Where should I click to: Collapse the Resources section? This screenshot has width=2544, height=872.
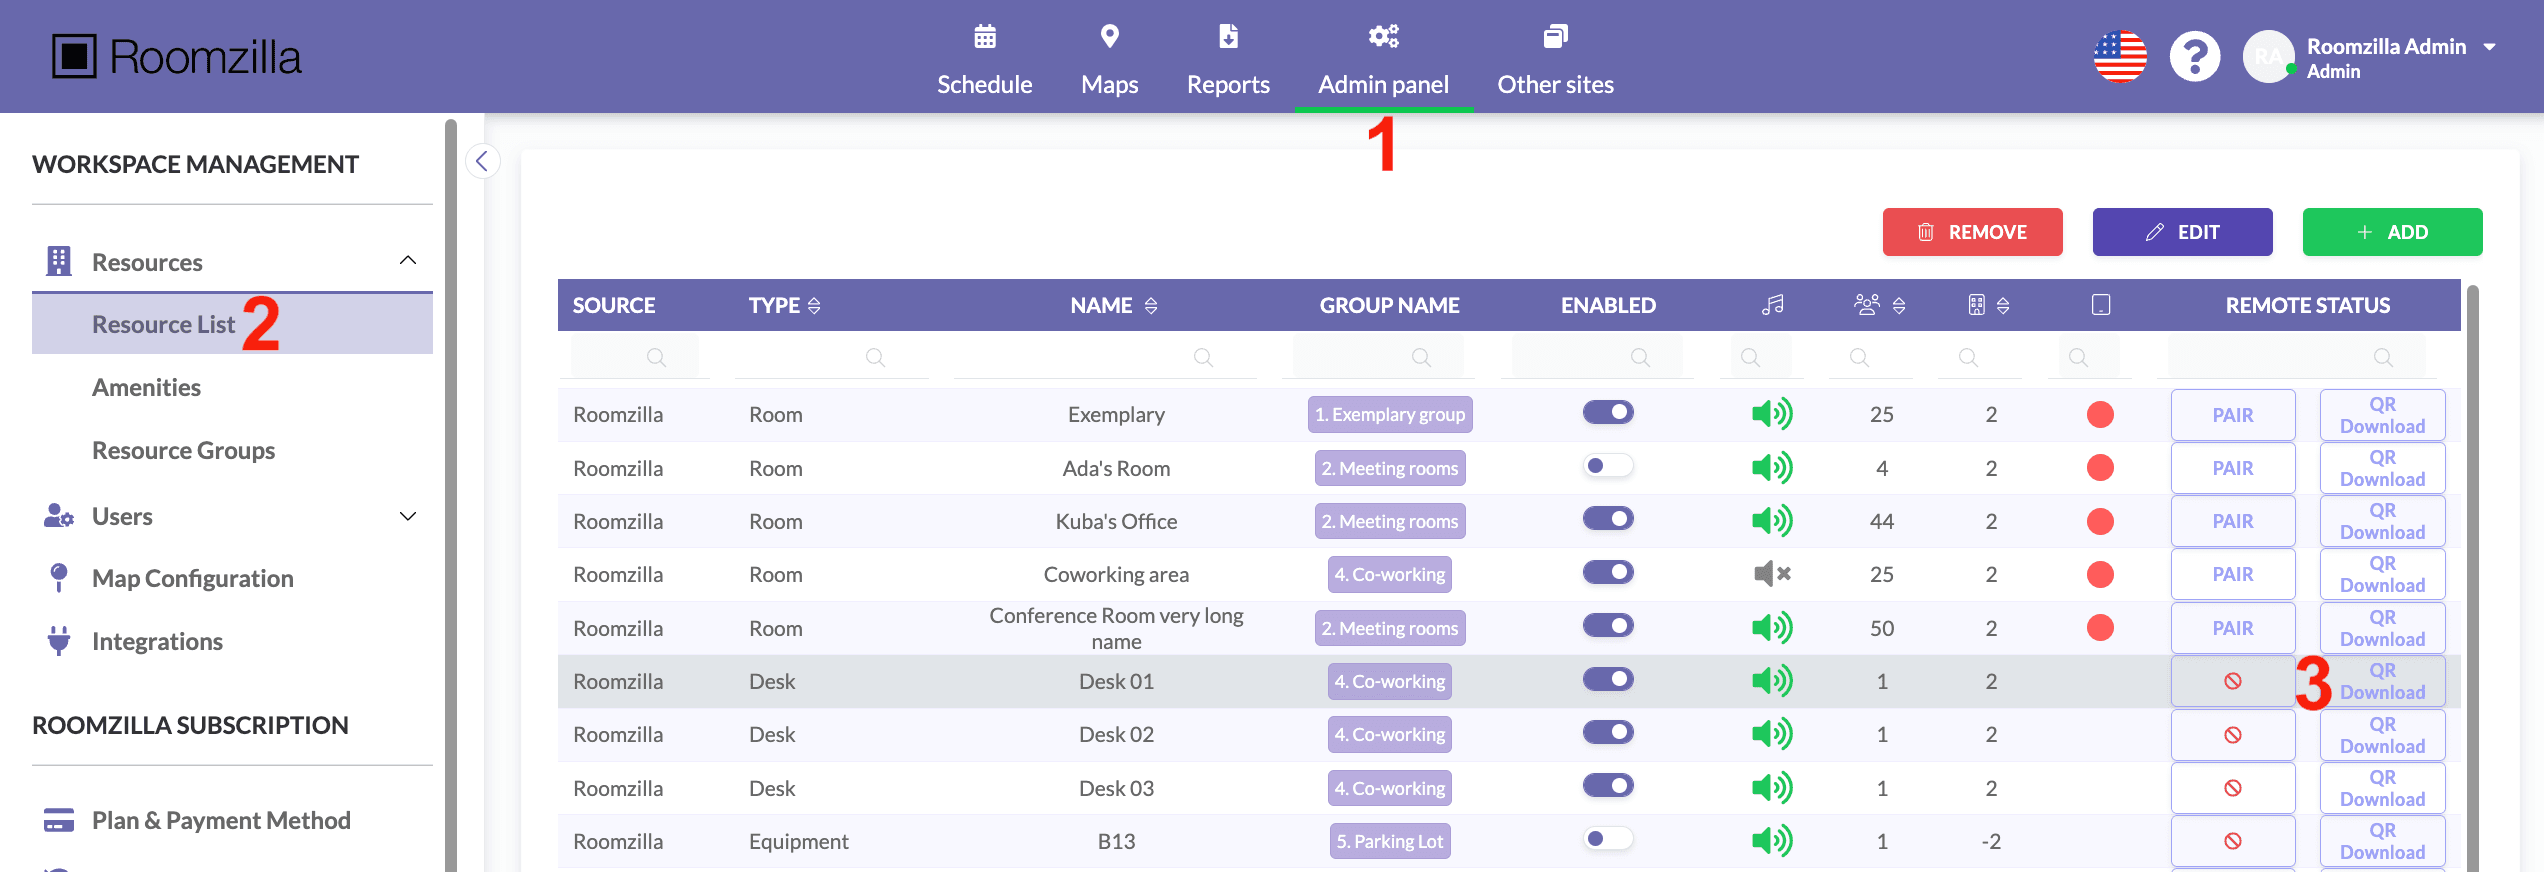pyautogui.click(x=407, y=261)
